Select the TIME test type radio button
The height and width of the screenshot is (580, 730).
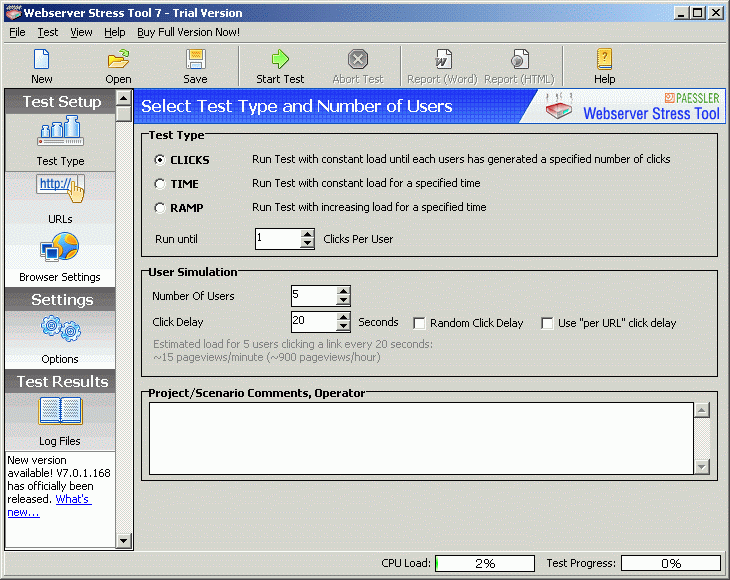(160, 184)
